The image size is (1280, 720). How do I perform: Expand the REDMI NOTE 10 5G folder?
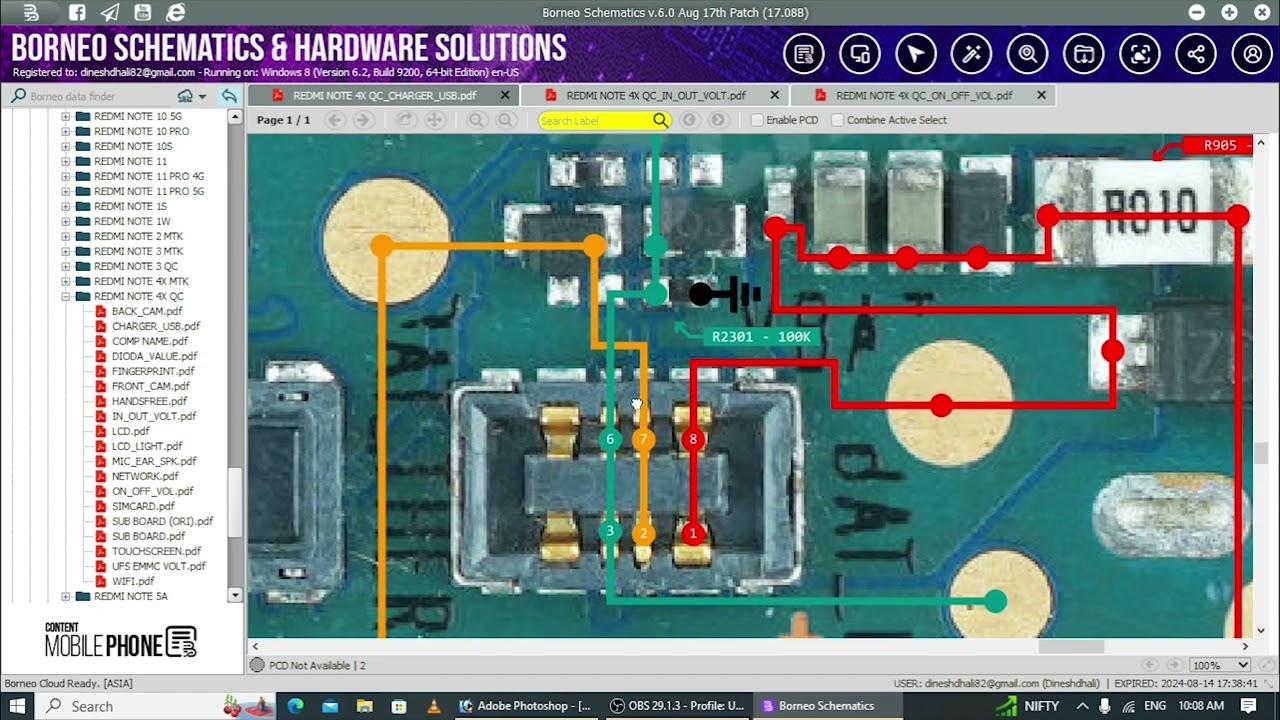pyautogui.click(x=66, y=116)
